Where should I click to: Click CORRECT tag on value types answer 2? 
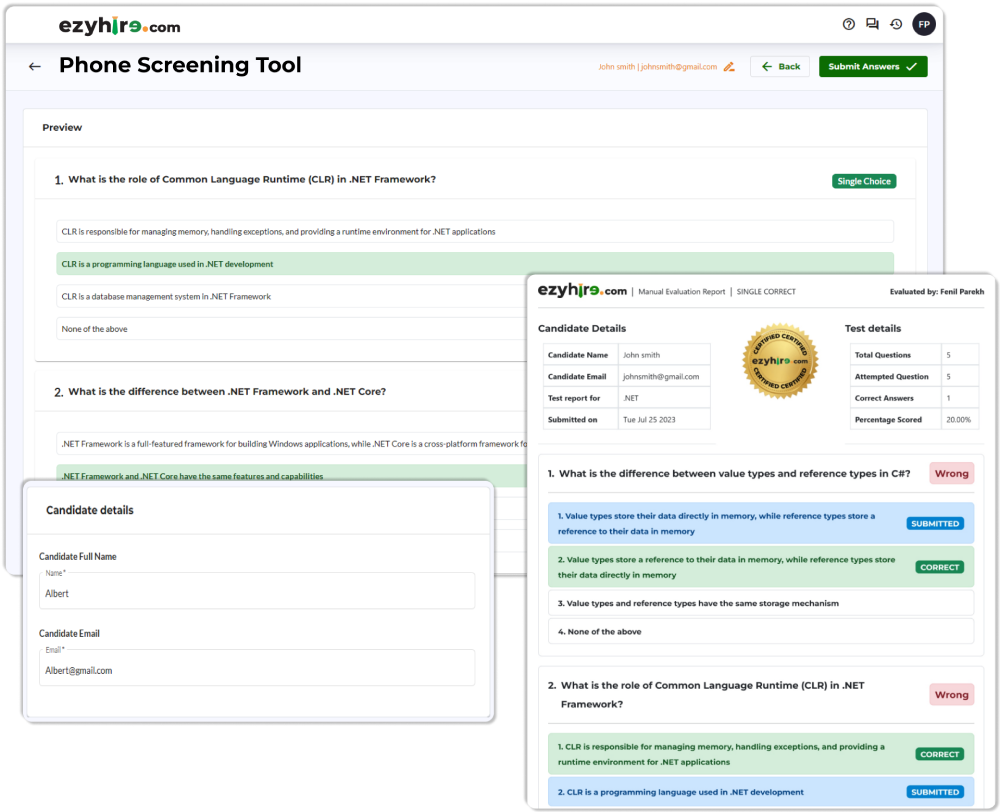tap(939, 567)
